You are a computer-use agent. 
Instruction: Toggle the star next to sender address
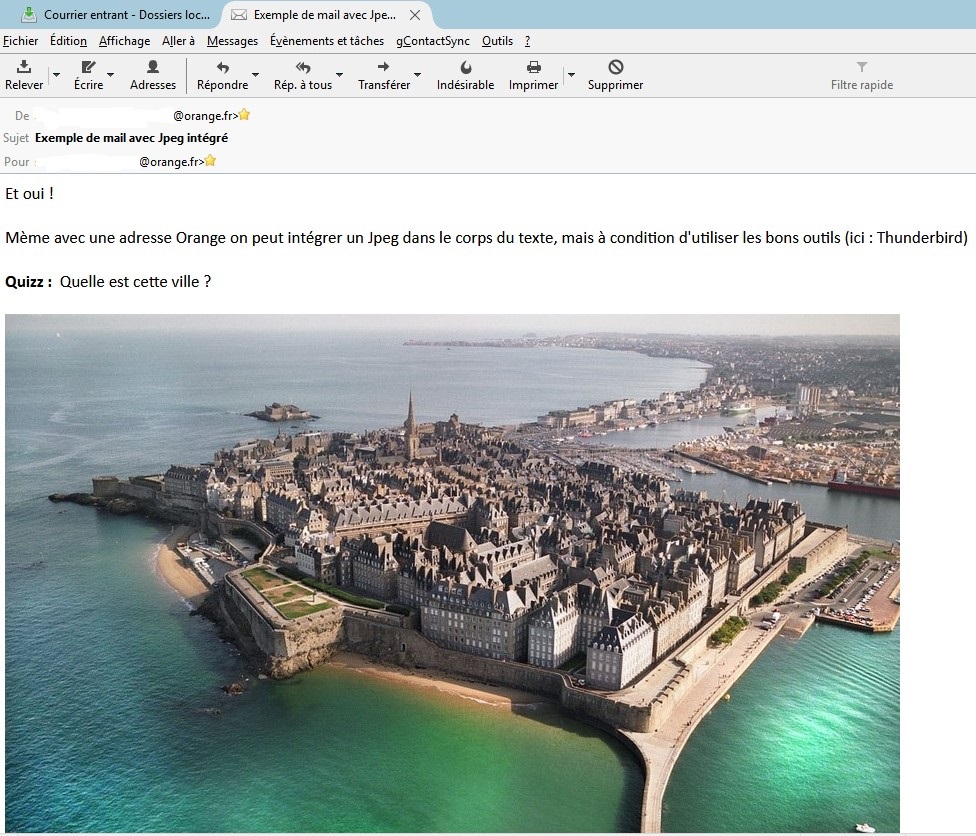pyautogui.click(x=244, y=115)
